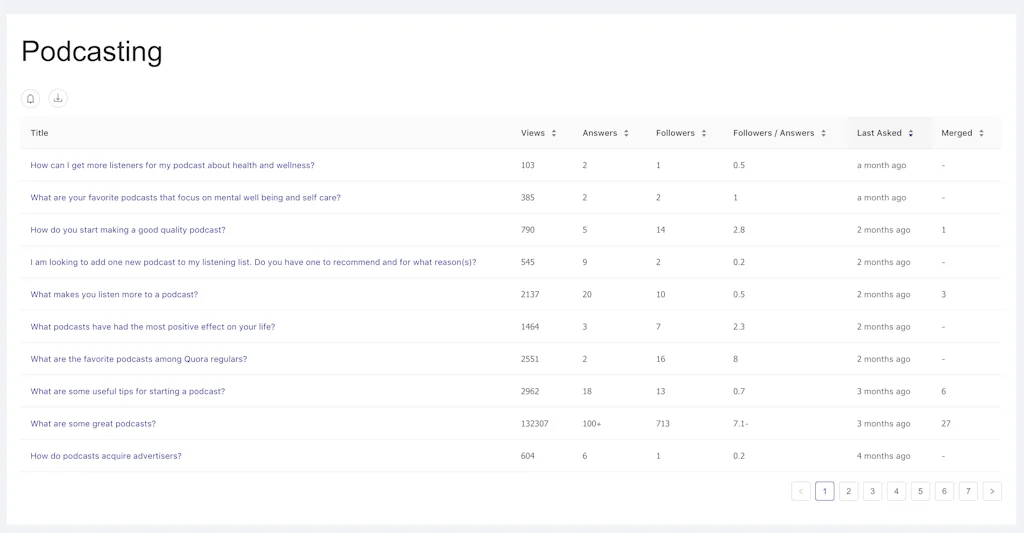This screenshot has height=533, width=1024.
Task: Click the Podcasting page heading
Action: pyautogui.click(x=91, y=52)
